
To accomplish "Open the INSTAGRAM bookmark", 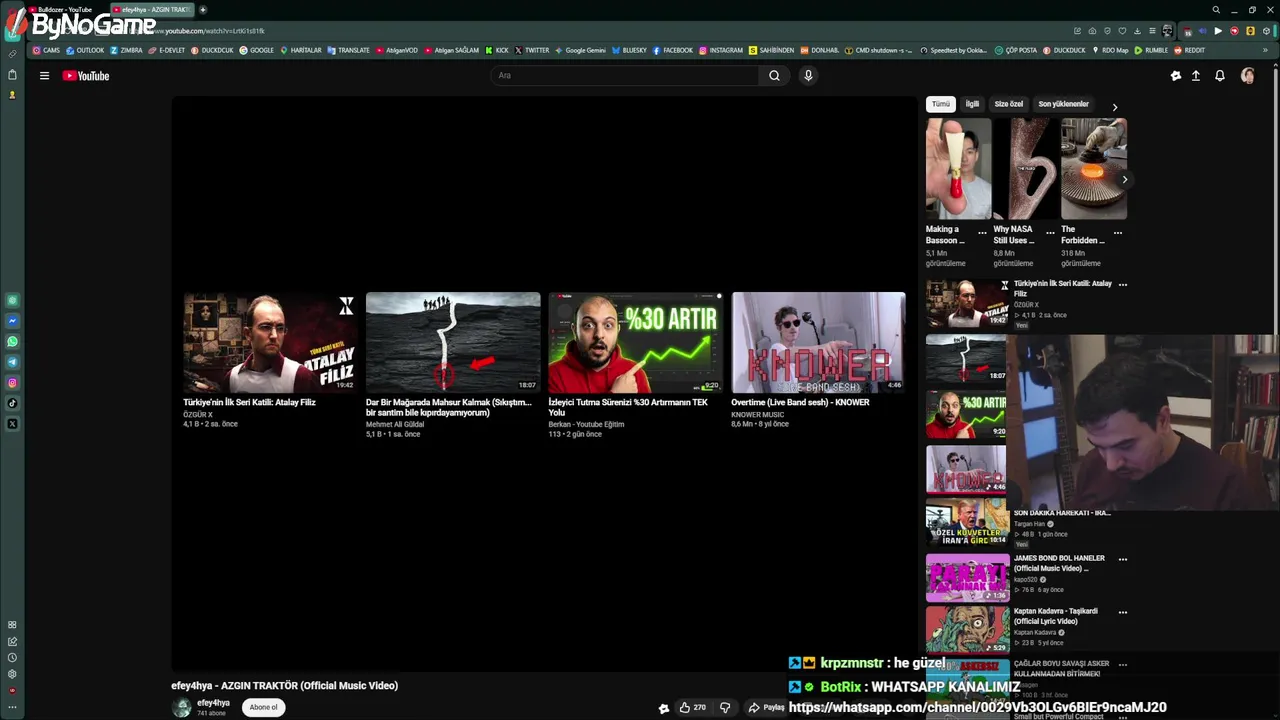I will click(721, 50).
